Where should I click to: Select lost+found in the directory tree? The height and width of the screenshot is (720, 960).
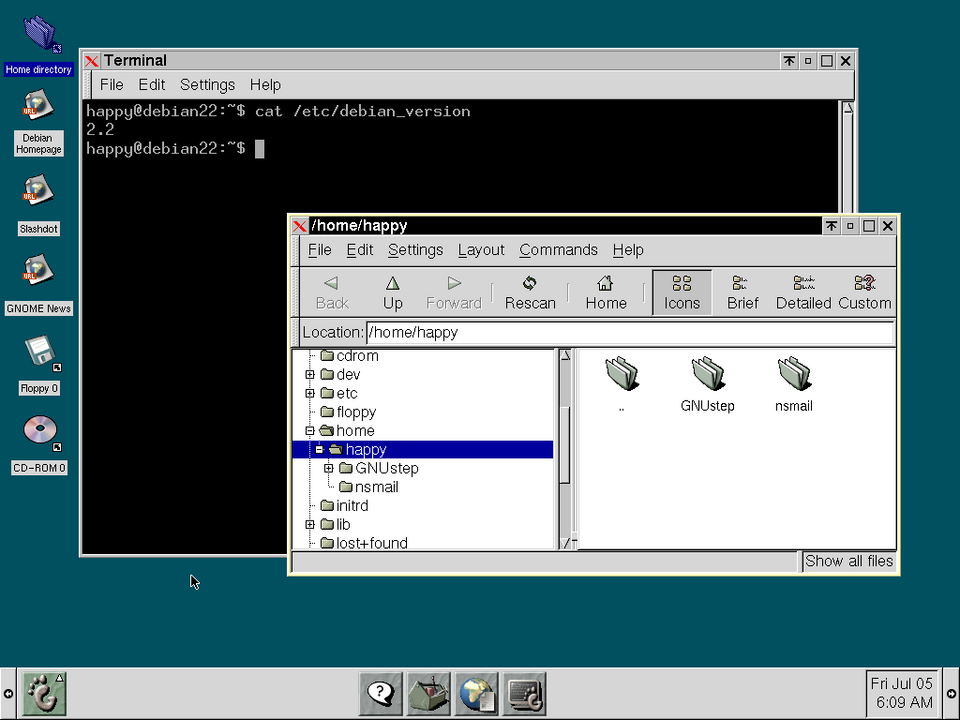pyautogui.click(x=372, y=543)
